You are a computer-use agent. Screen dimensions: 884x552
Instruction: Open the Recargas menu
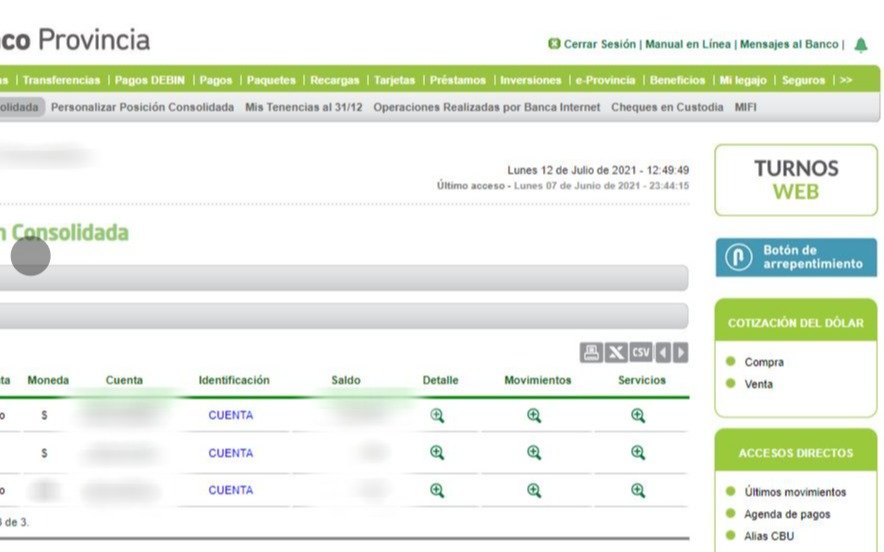pos(334,80)
